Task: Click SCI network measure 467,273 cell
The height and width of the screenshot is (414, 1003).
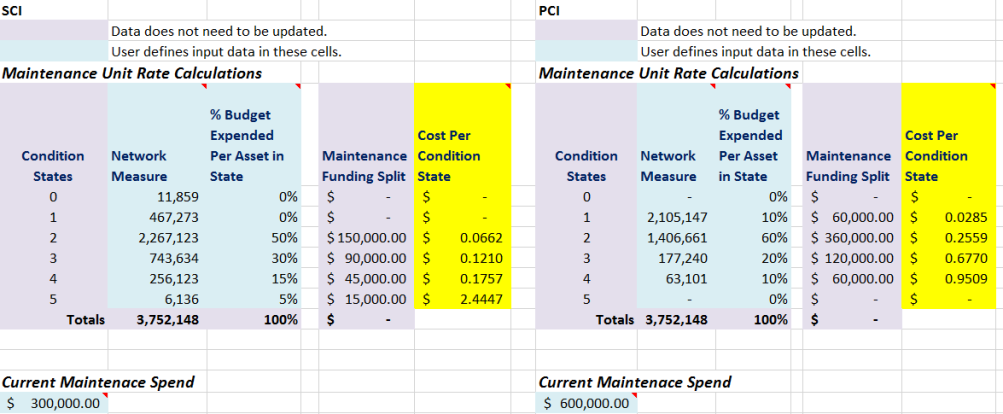Action: [157, 217]
